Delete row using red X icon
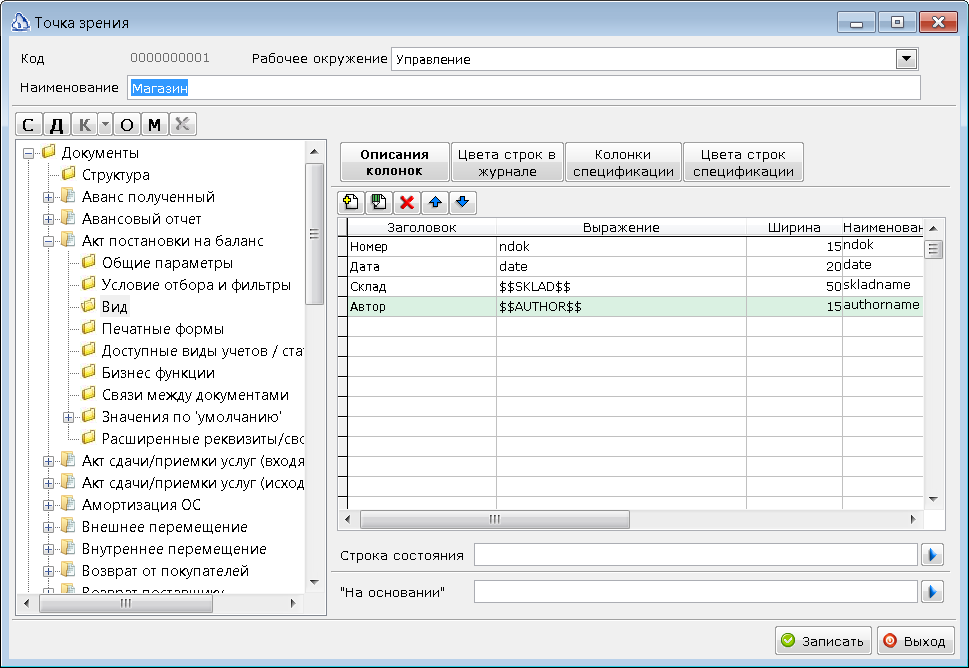Screen dimensions: 969x668 (407, 203)
